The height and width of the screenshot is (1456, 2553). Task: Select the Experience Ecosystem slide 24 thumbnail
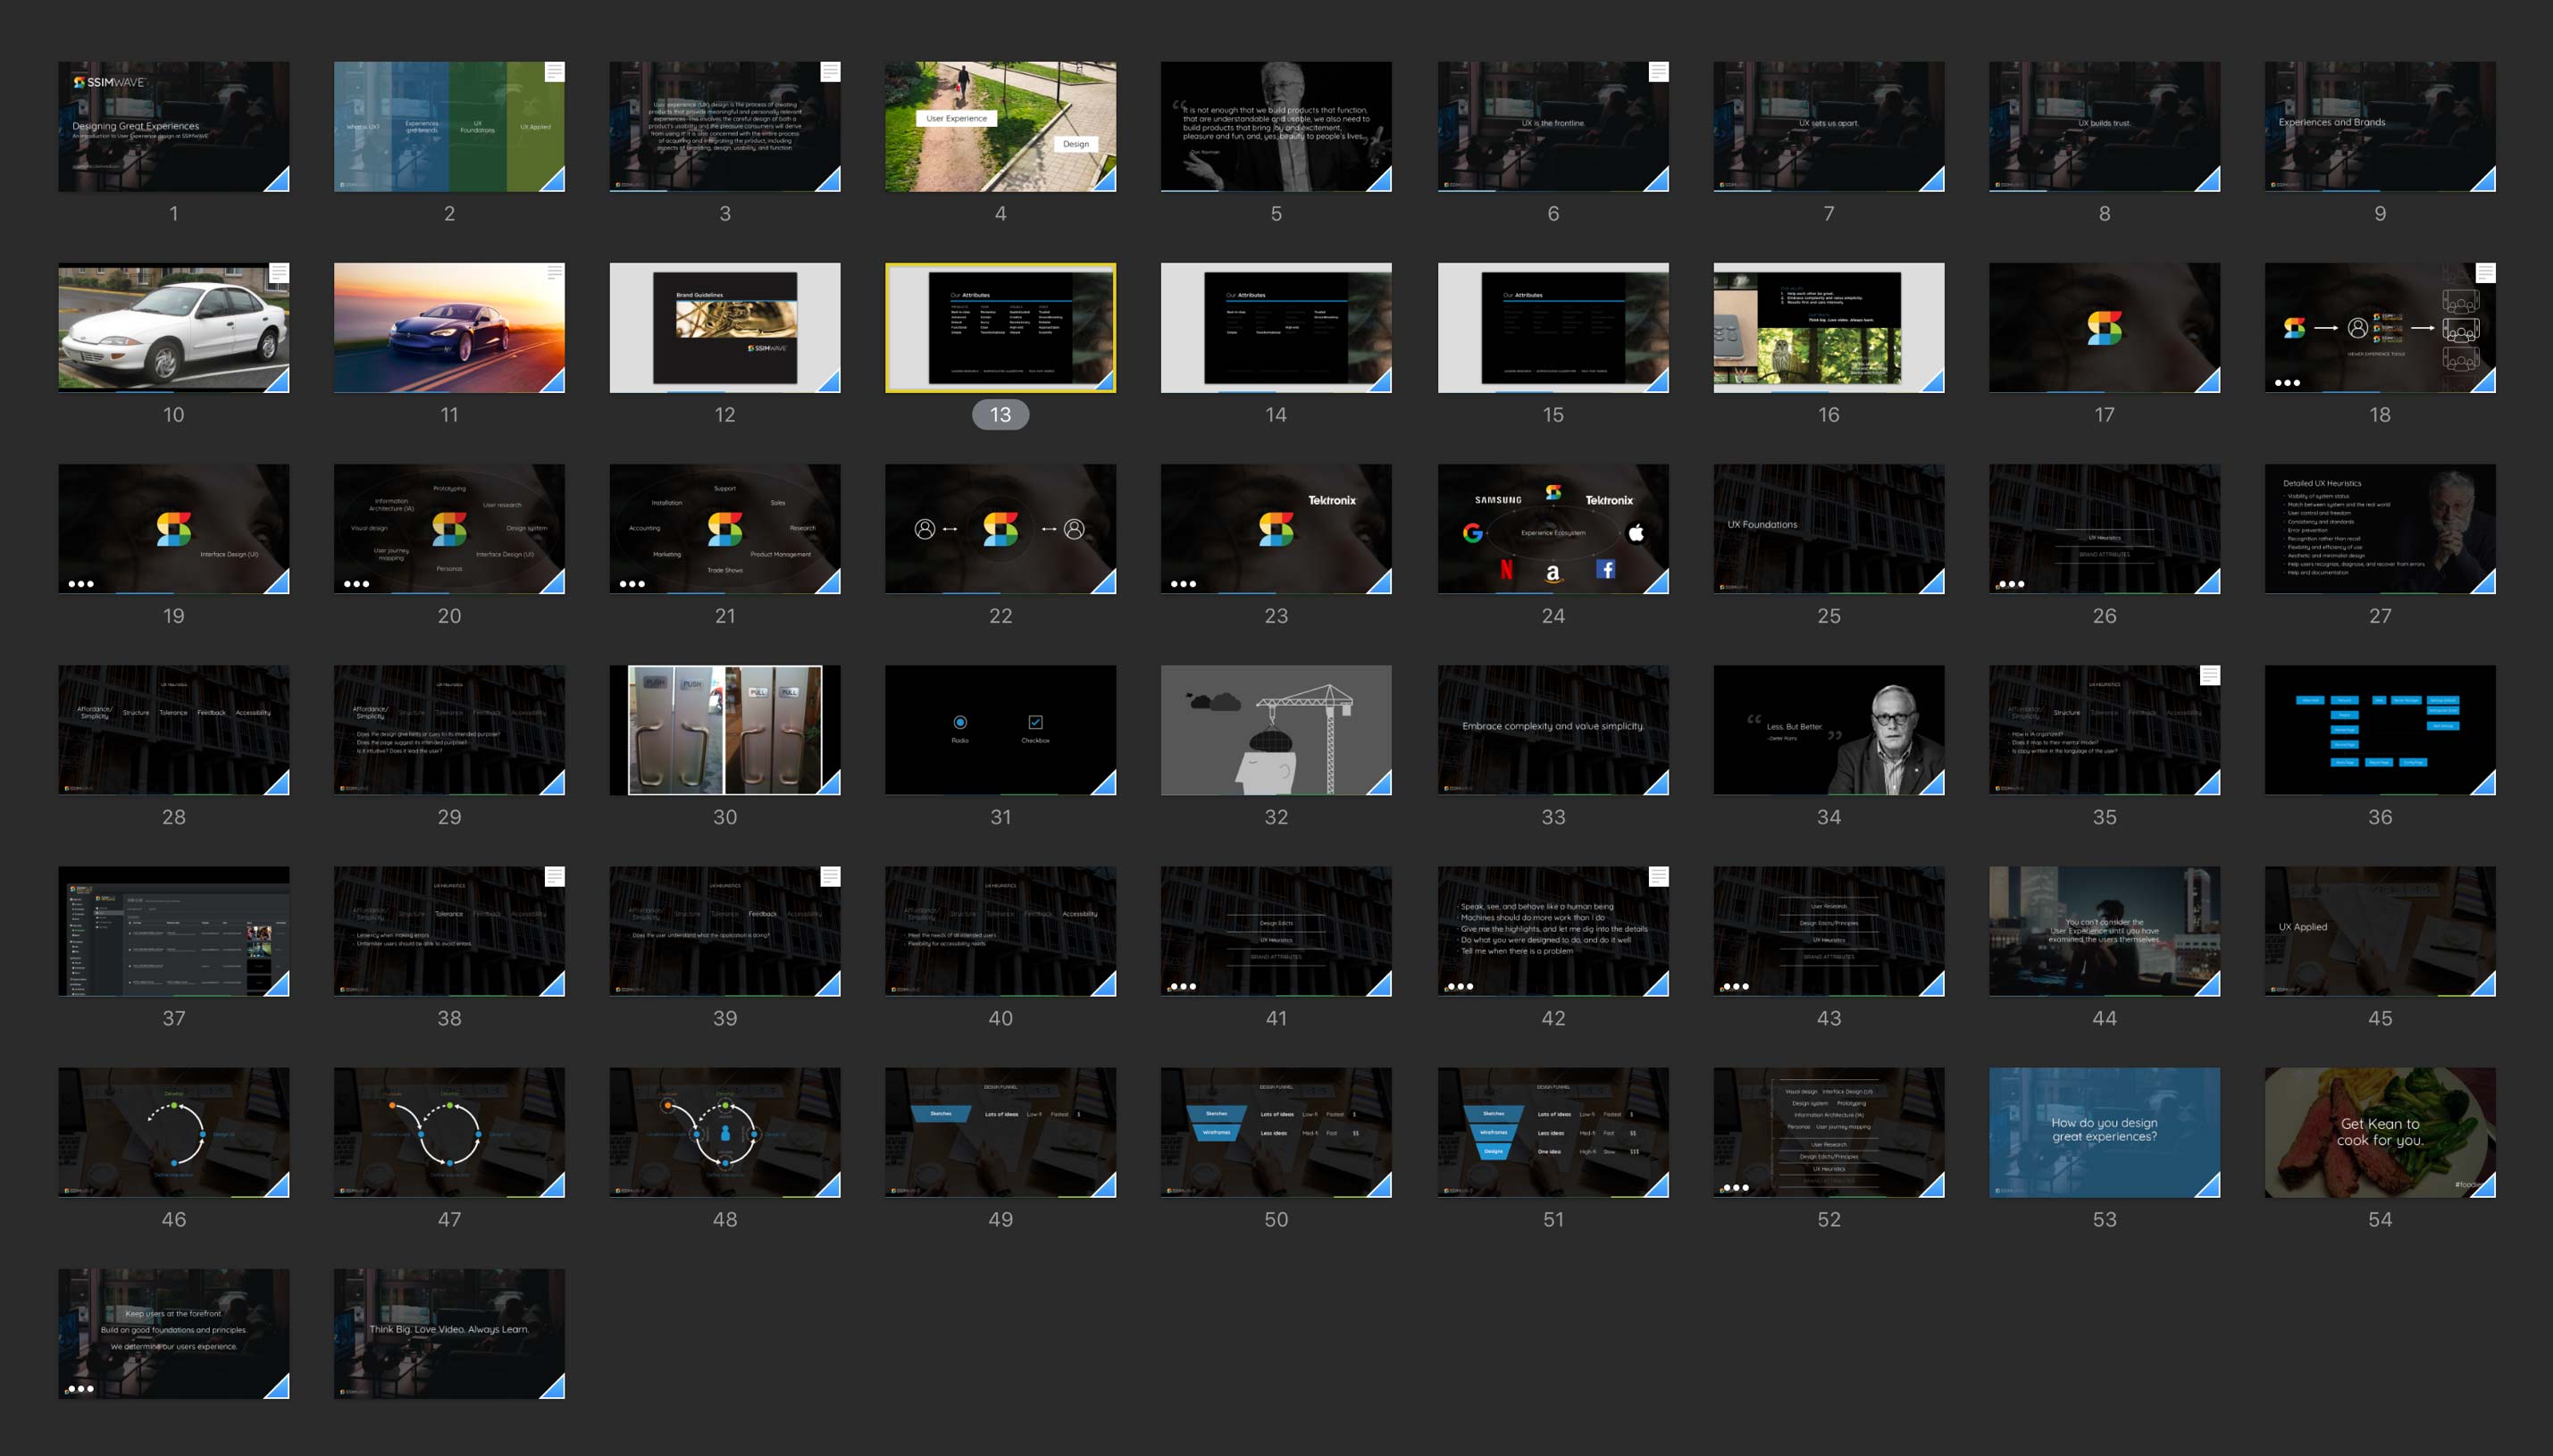tap(1553, 529)
